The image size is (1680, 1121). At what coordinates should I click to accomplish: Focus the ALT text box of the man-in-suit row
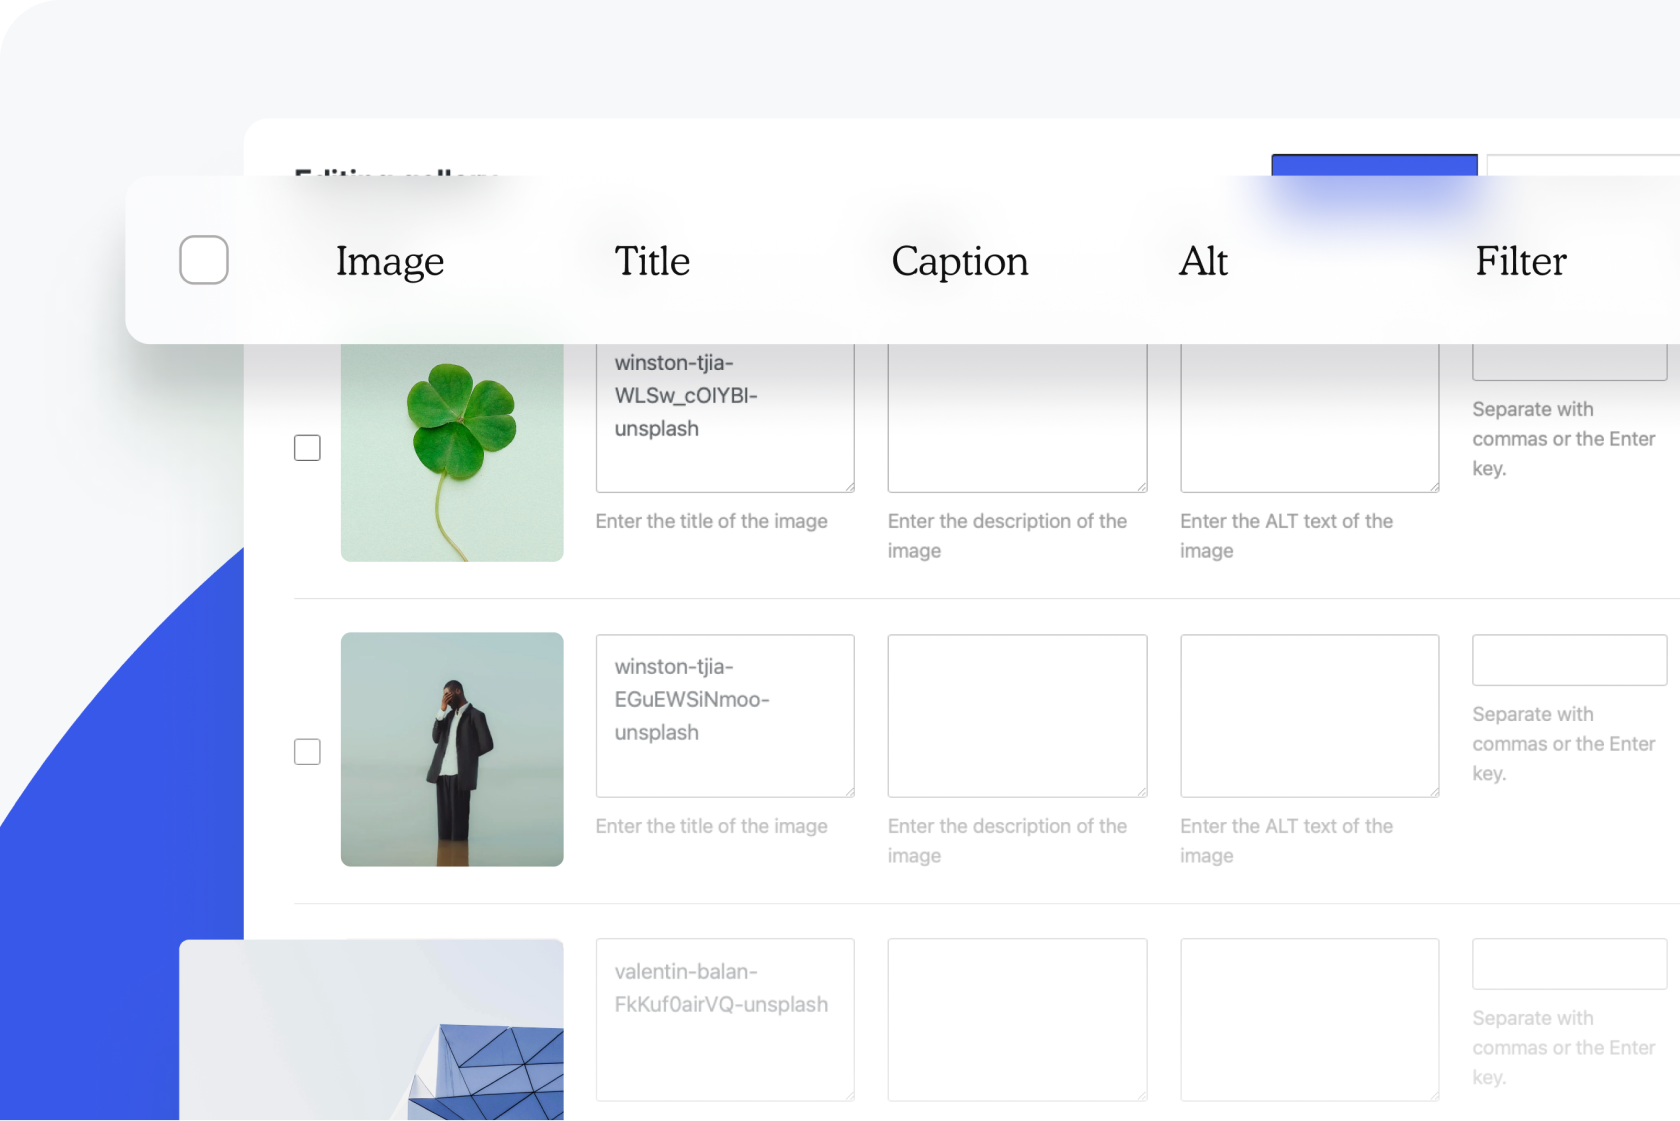[x=1309, y=716]
